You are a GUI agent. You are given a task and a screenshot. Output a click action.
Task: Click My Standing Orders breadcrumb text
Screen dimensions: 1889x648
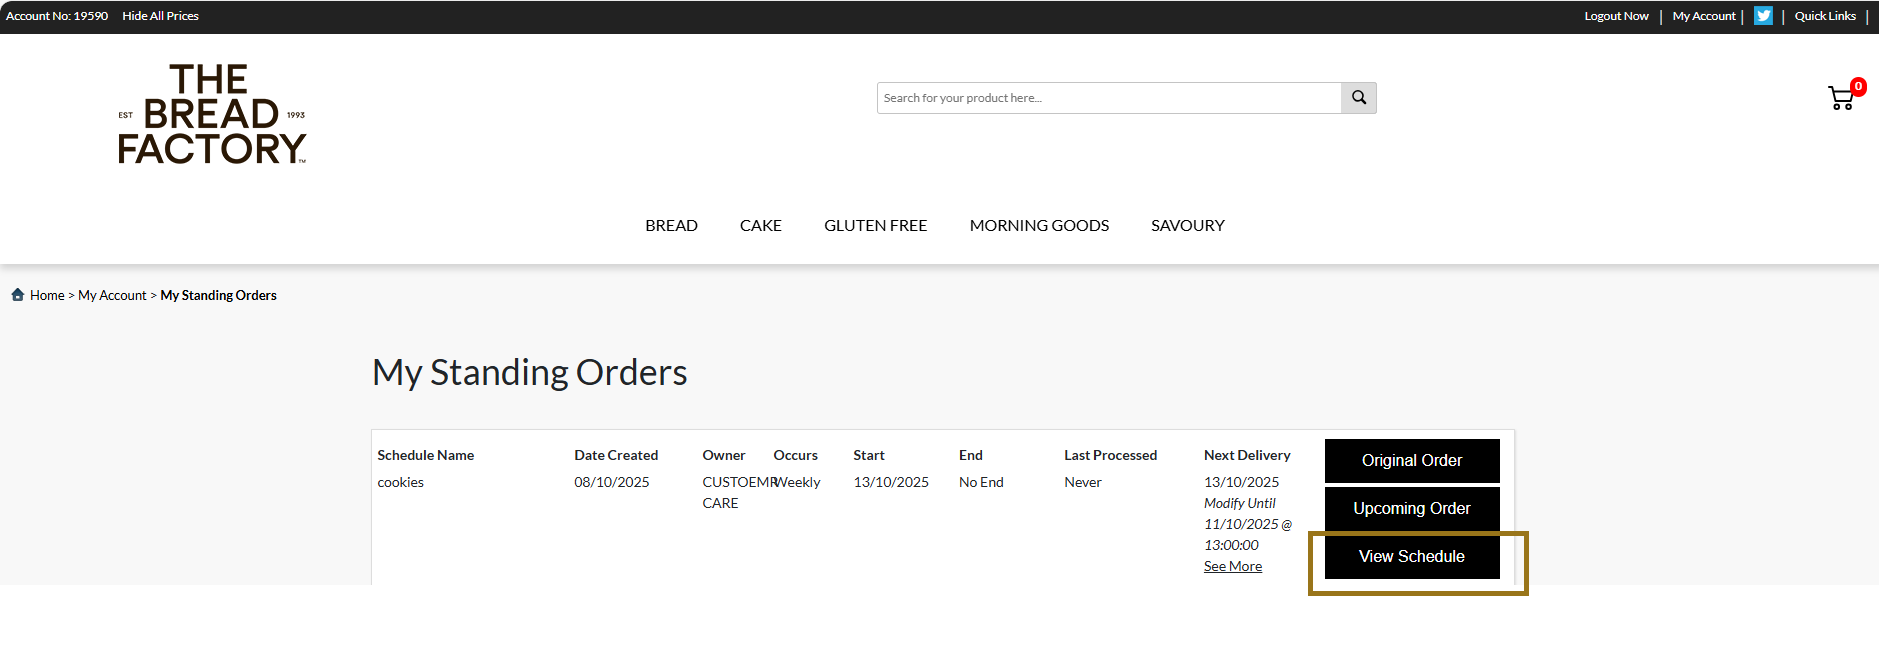(218, 295)
